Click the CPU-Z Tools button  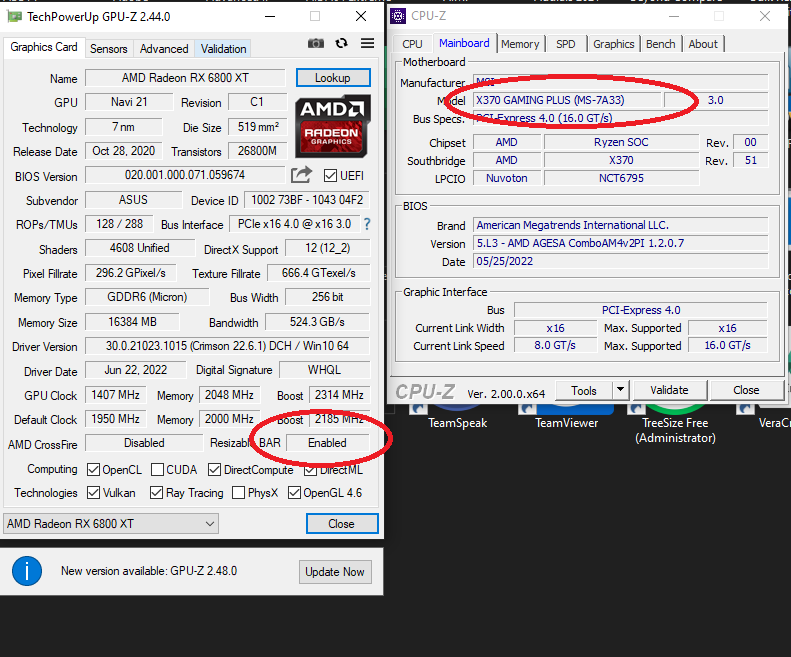click(584, 391)
